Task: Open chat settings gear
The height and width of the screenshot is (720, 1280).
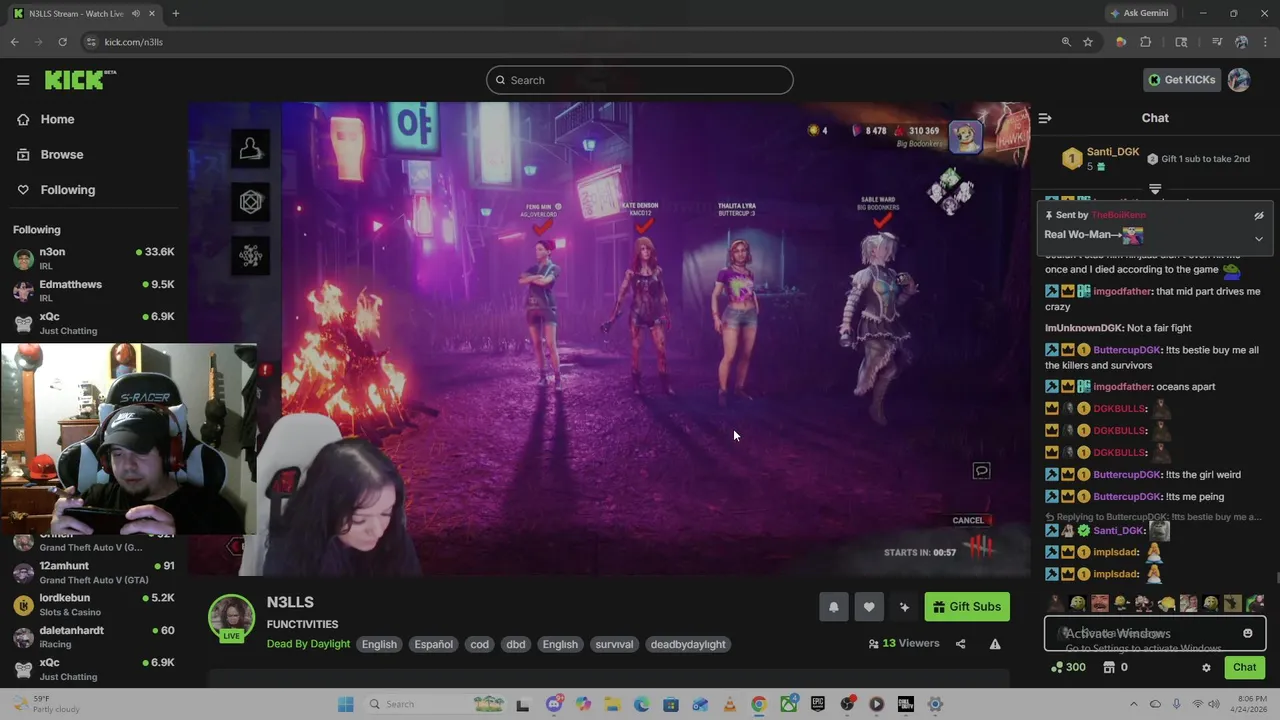Action: pyautogui.click(x=1206, y=667)
